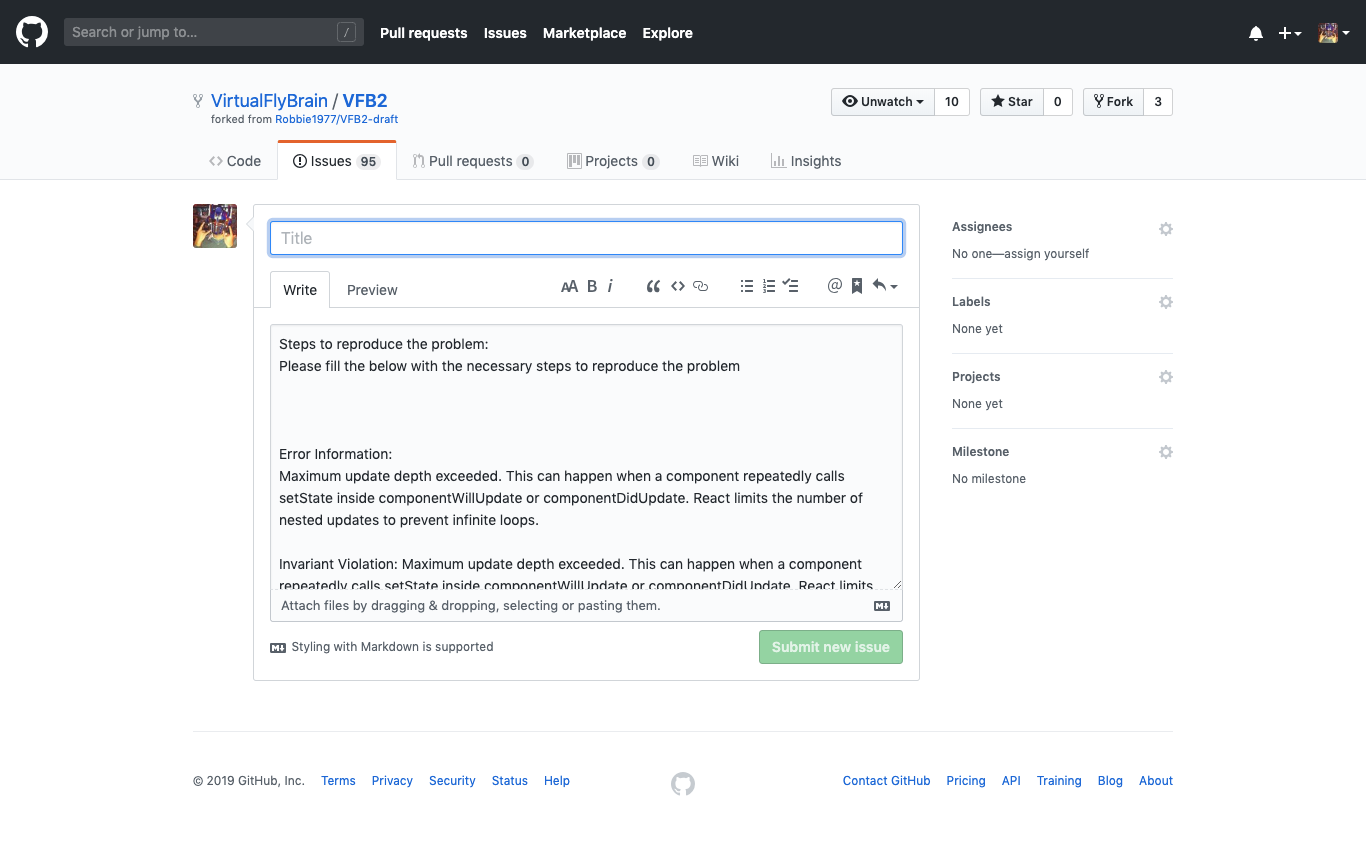Open the Unwatch dropdown

coord(883,102)
